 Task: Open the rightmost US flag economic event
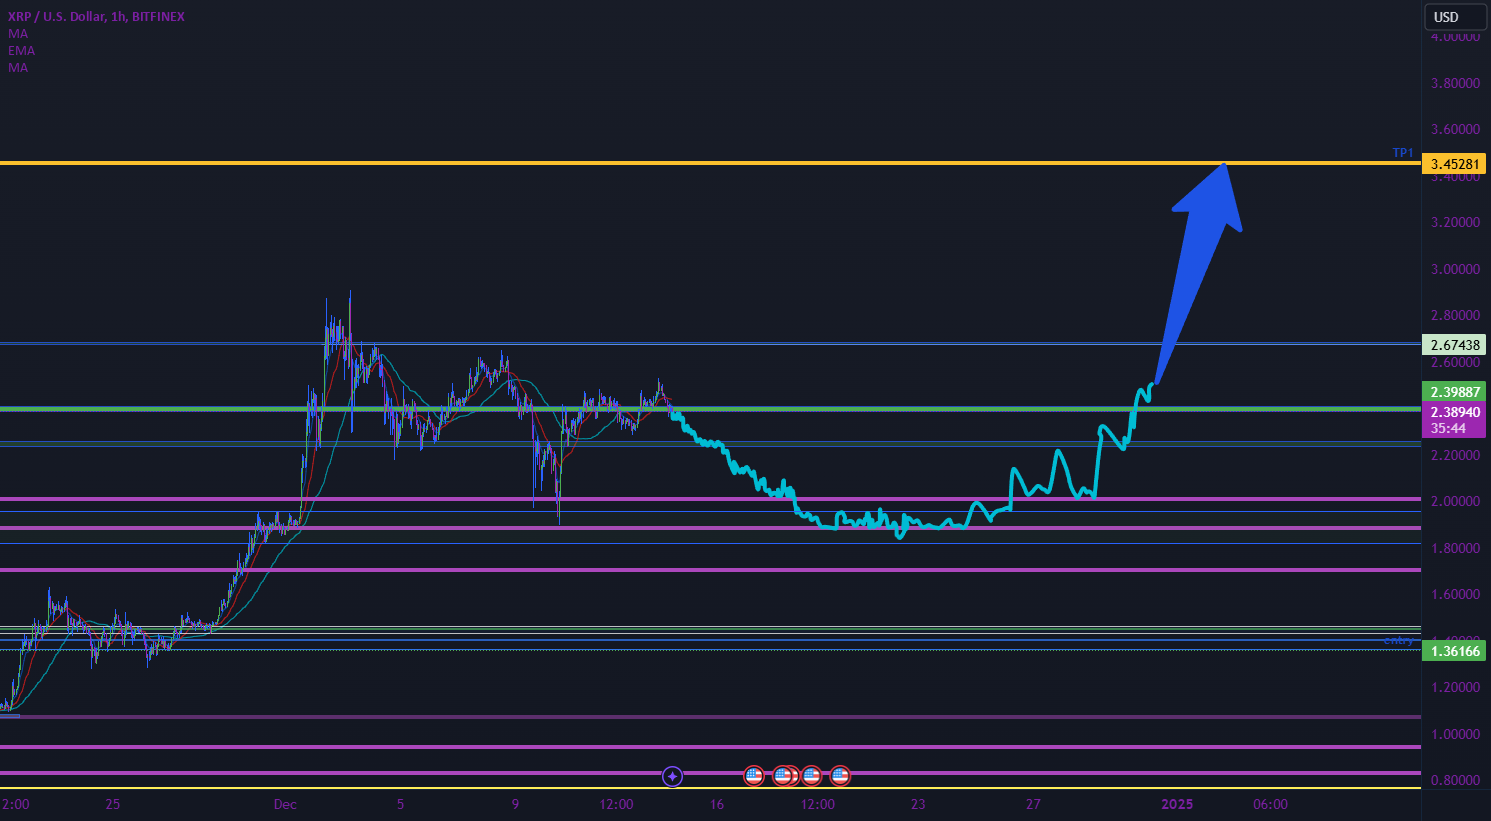point(840,775)
